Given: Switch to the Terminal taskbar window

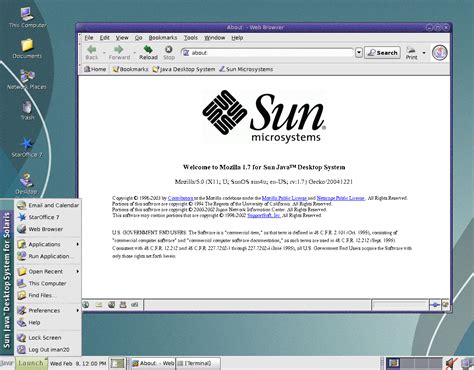Looking at the screenshot, I should [198, 363].
